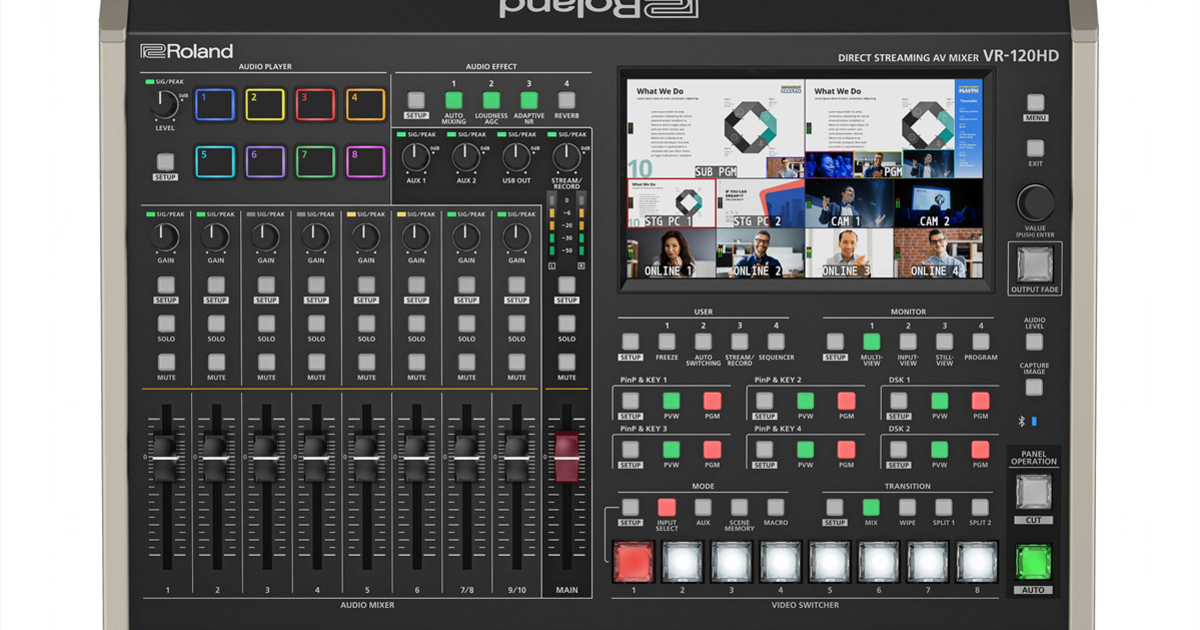
Task: Click the GAIN knob of channel 3
Action: pos(265,237)
